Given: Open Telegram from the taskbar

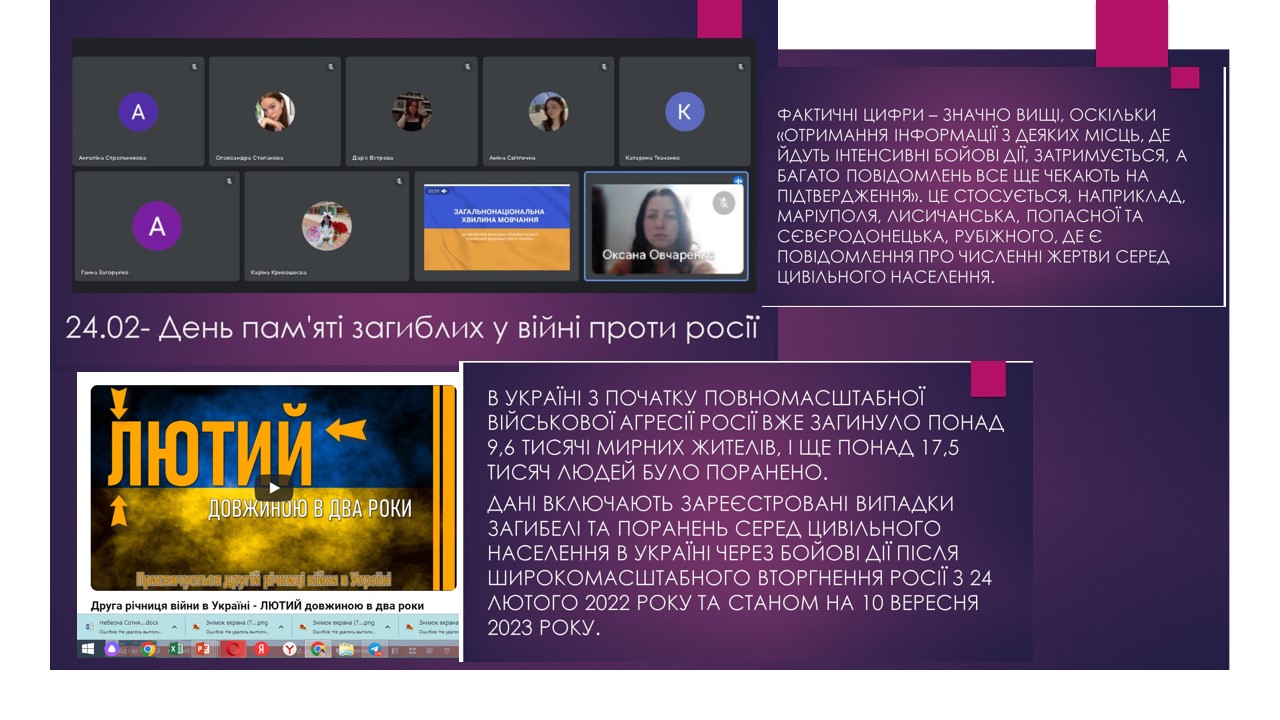Looking at the screenshot, I should (375, 649).
